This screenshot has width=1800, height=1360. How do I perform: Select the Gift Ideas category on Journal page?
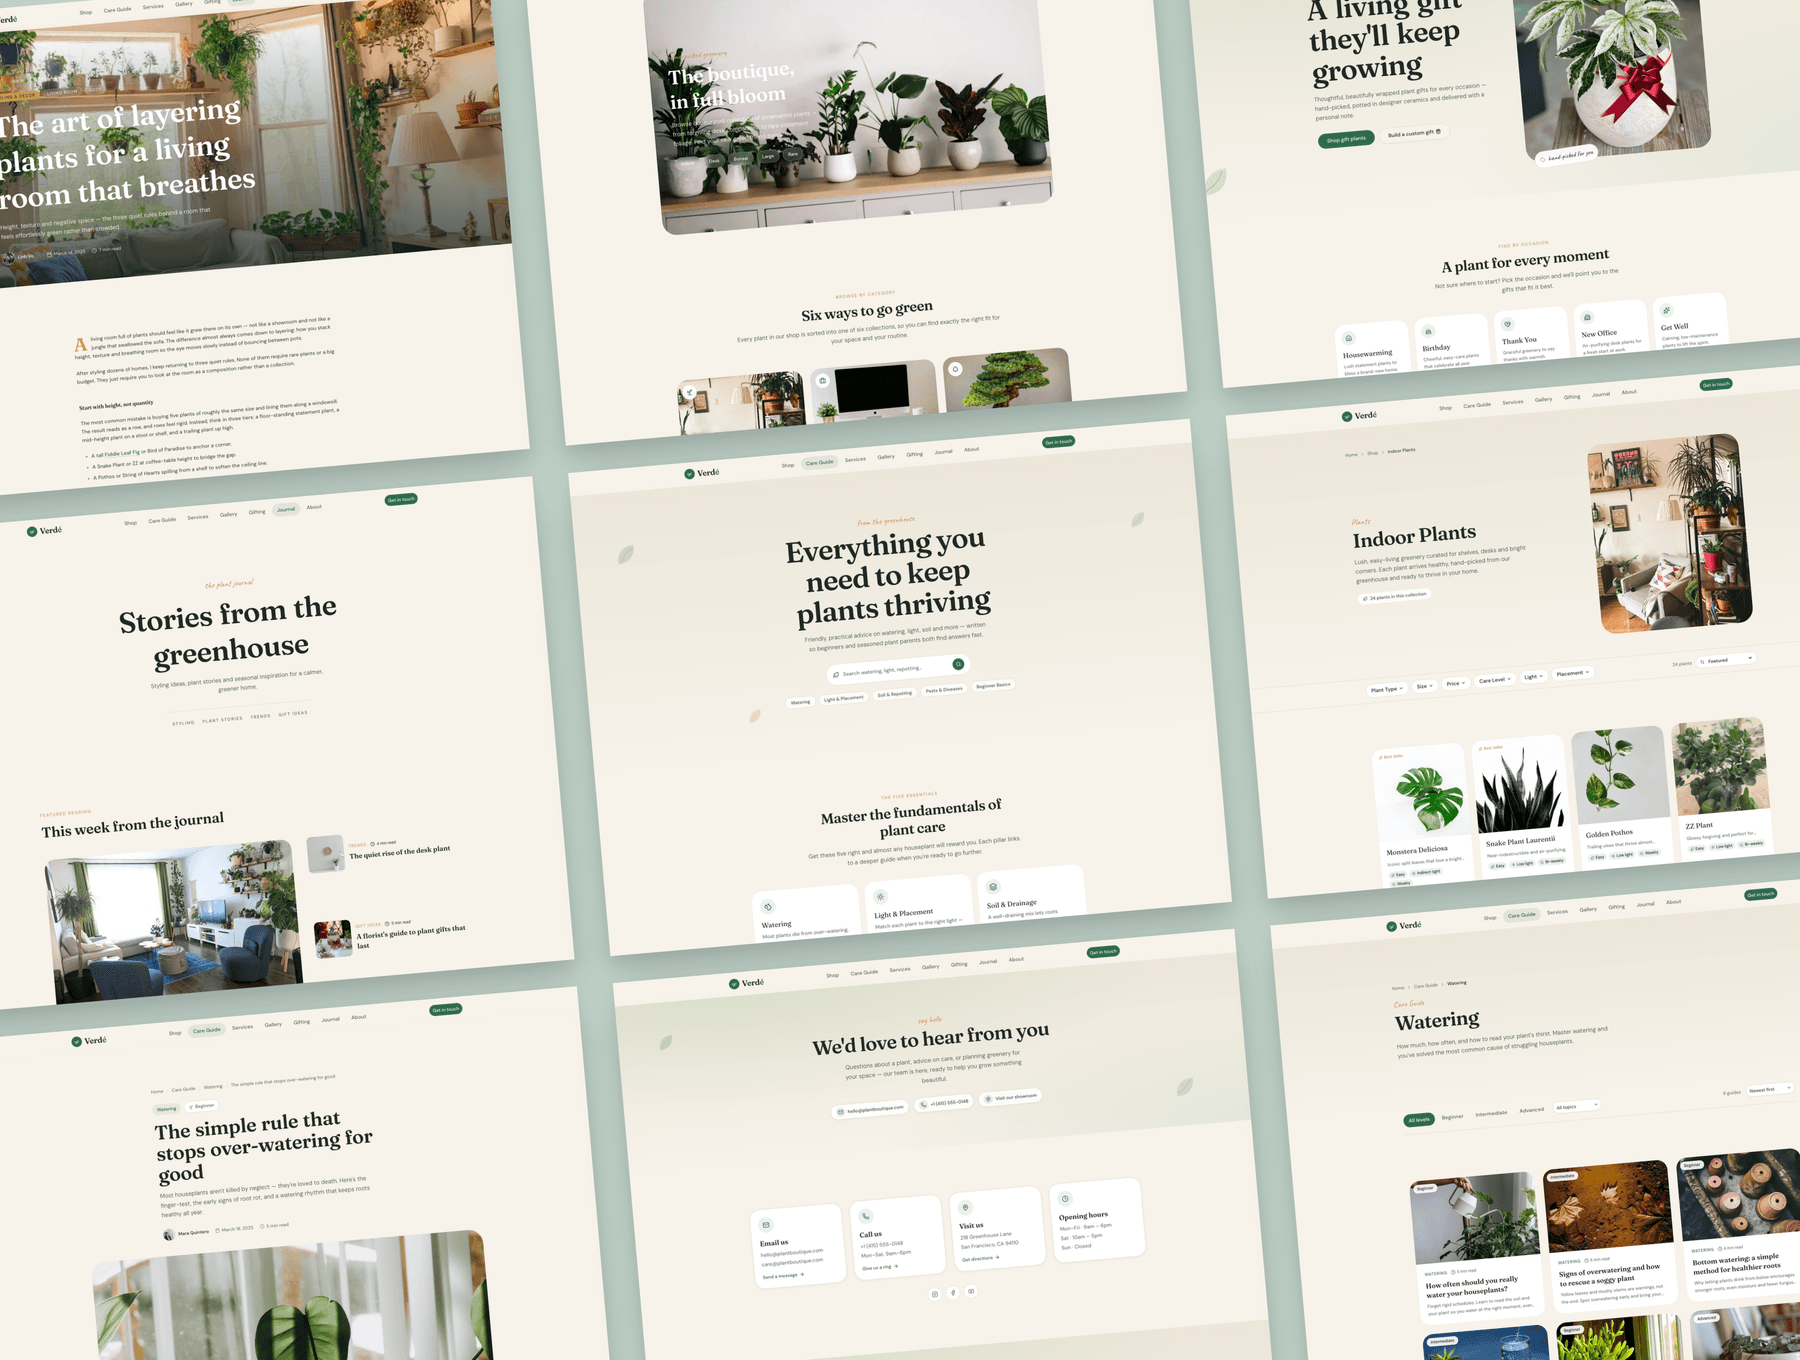(293, 713)
